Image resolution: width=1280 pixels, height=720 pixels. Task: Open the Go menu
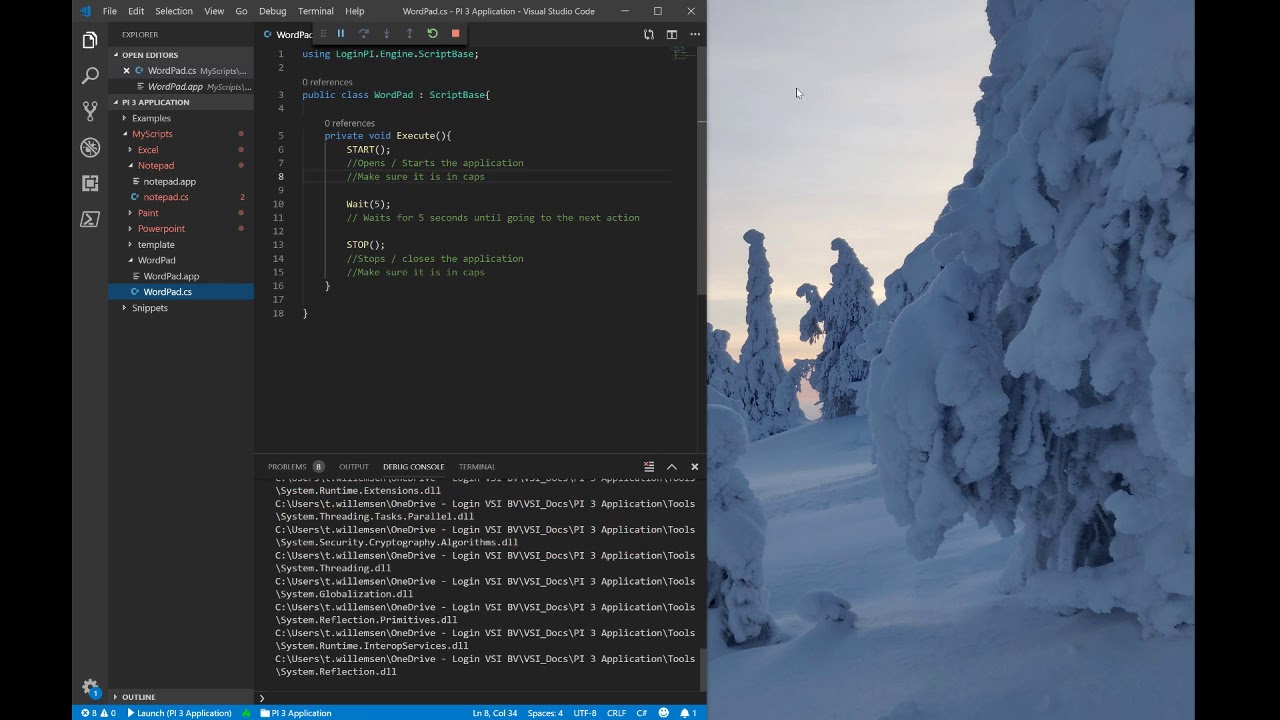coord(241,11)
